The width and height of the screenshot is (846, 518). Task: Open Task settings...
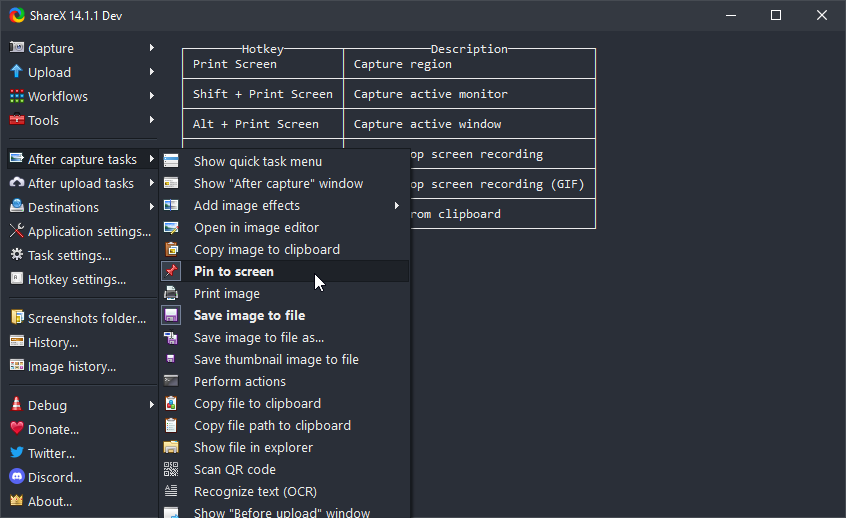[x=83, y=255]
